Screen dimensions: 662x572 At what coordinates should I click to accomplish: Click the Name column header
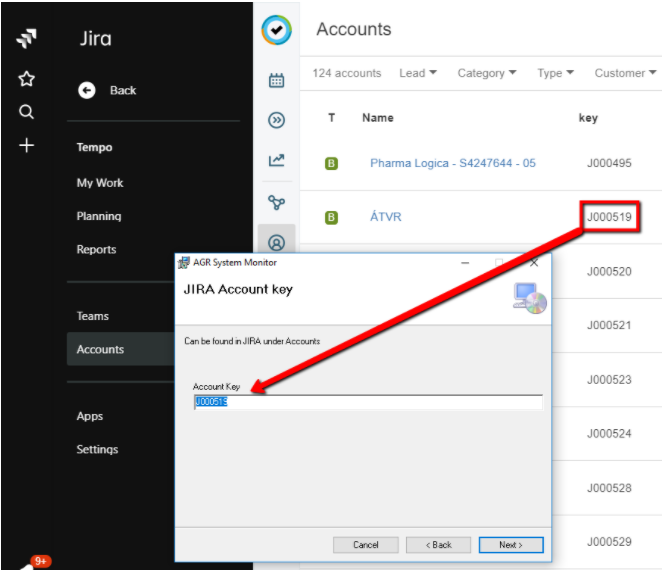(x=377, y=118)
